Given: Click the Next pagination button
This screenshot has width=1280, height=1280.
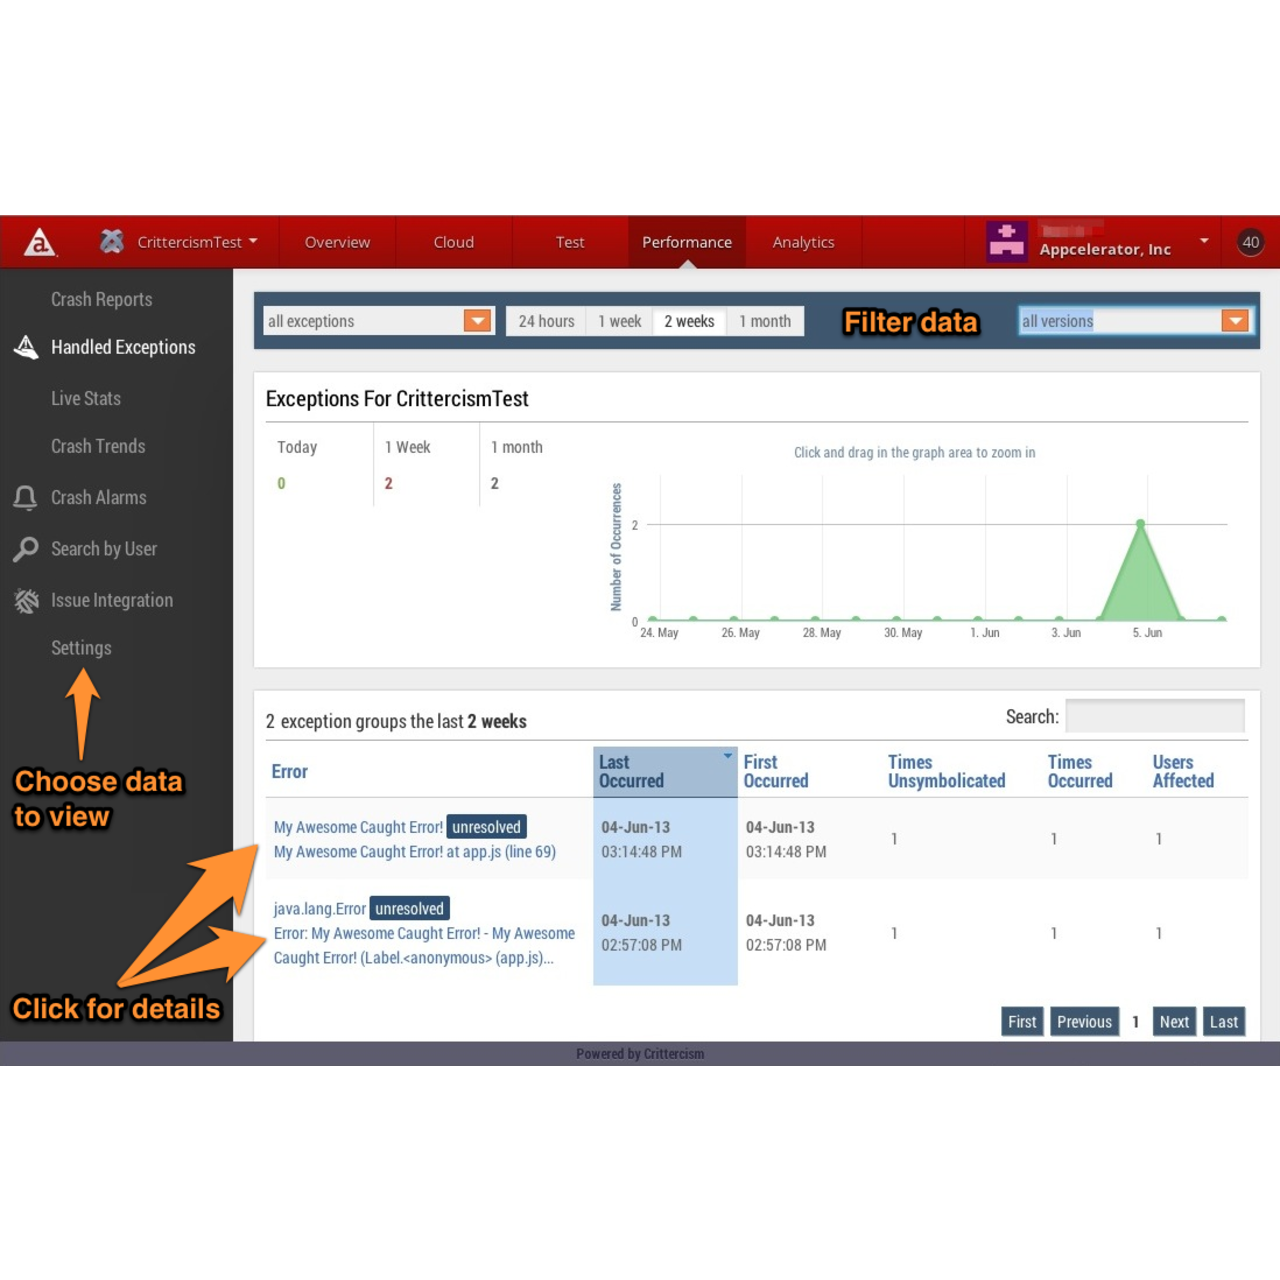Looking at the screenshot, I should click(1174, 1021).
